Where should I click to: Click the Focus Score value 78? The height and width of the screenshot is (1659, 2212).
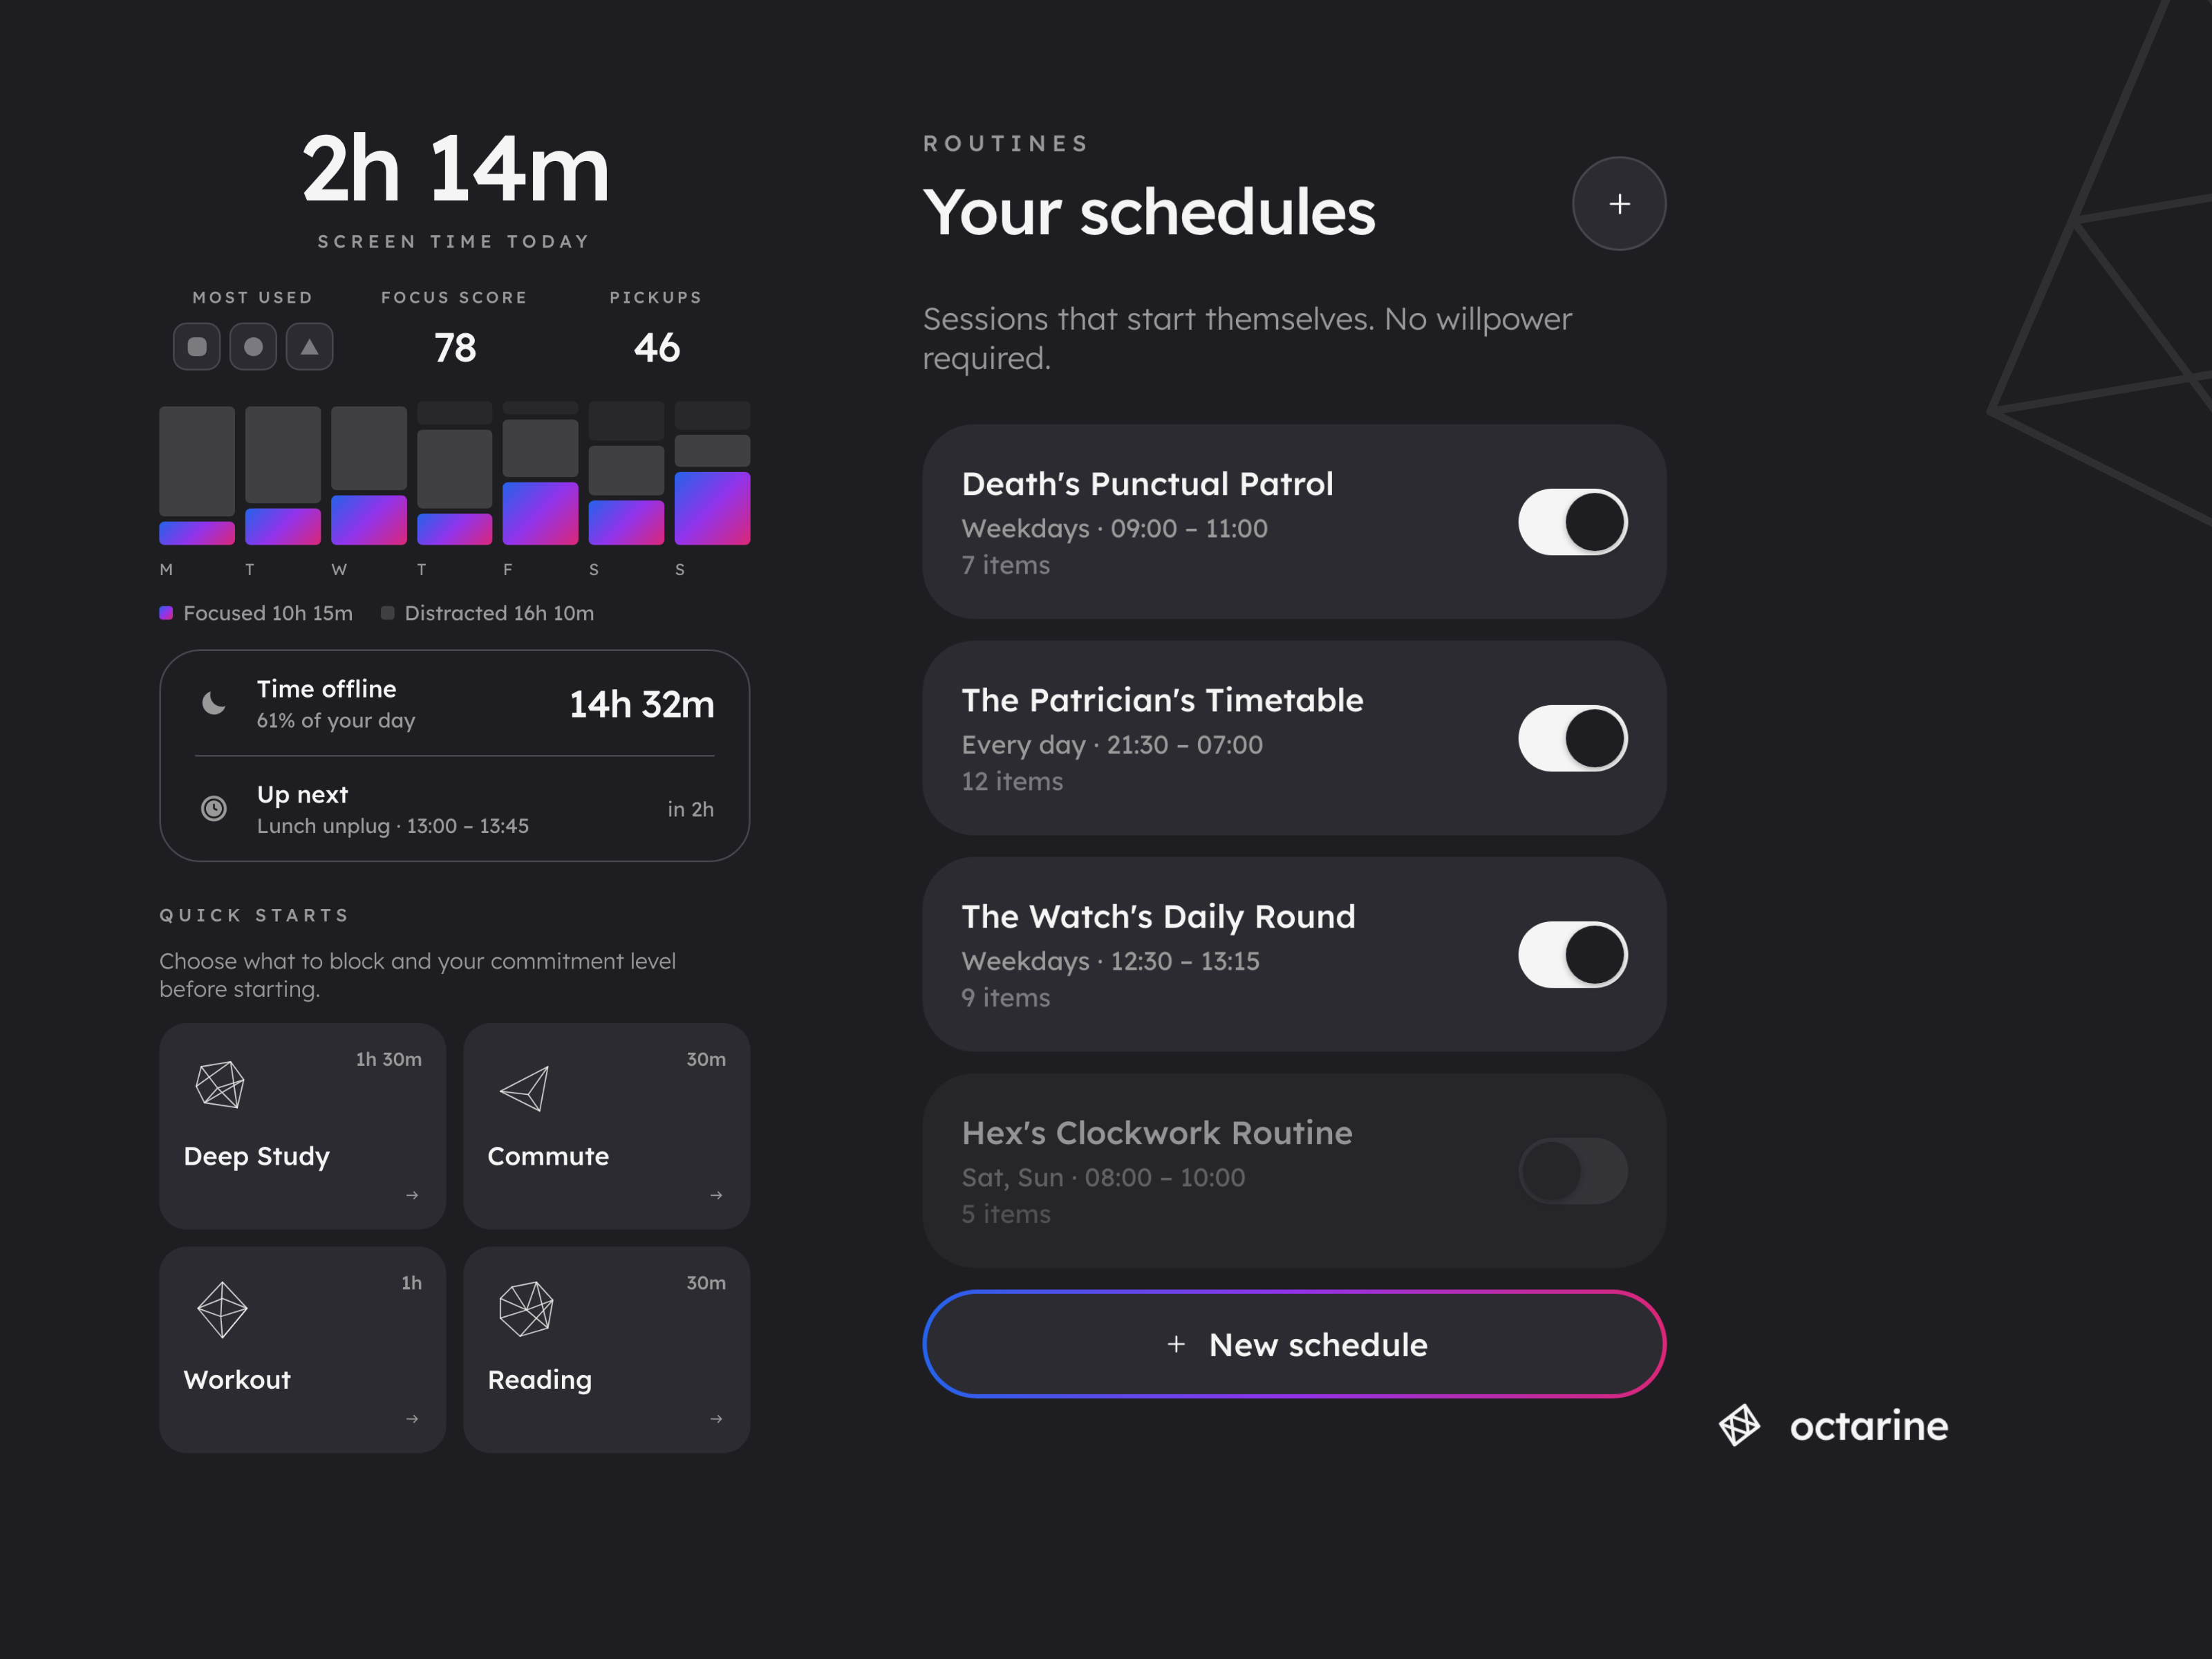[x=455, y=348]
